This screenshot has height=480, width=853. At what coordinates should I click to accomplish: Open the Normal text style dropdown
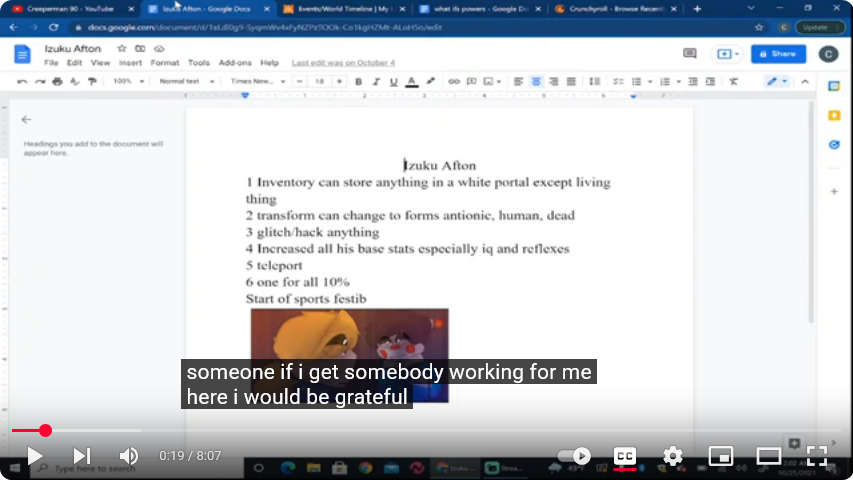pos(186,82)
